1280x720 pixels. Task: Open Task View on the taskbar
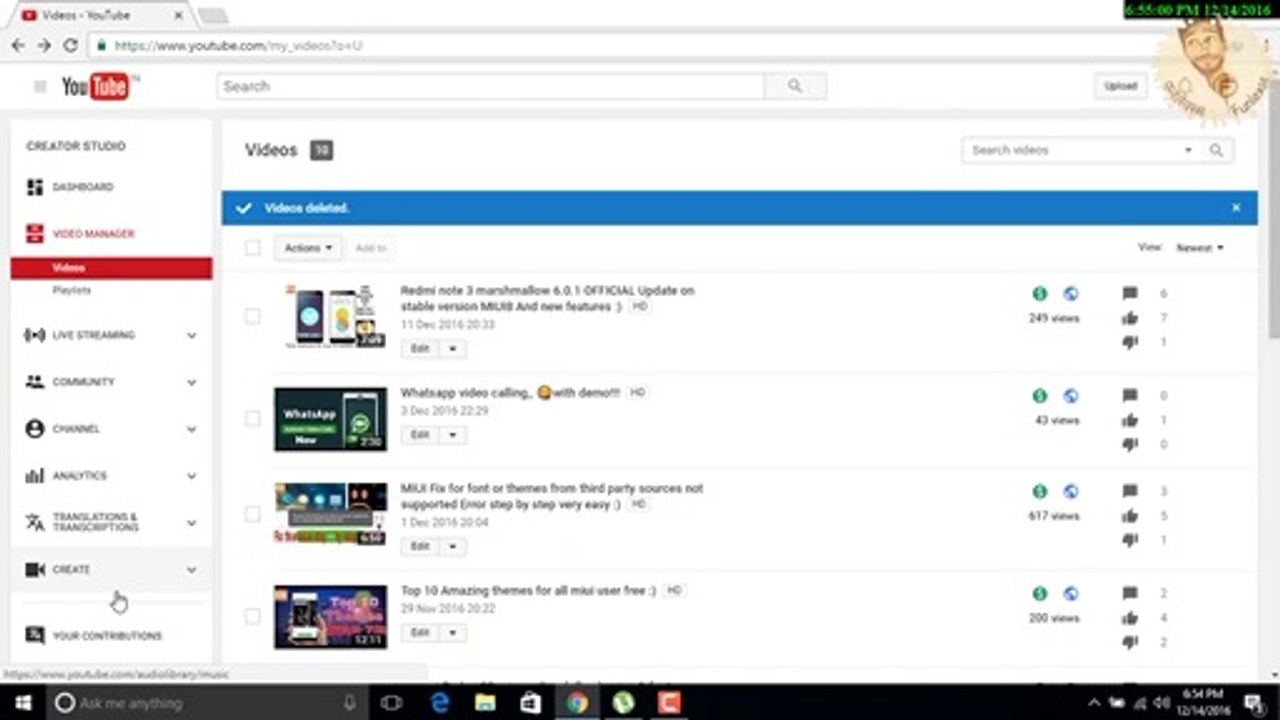click(391, 703)
